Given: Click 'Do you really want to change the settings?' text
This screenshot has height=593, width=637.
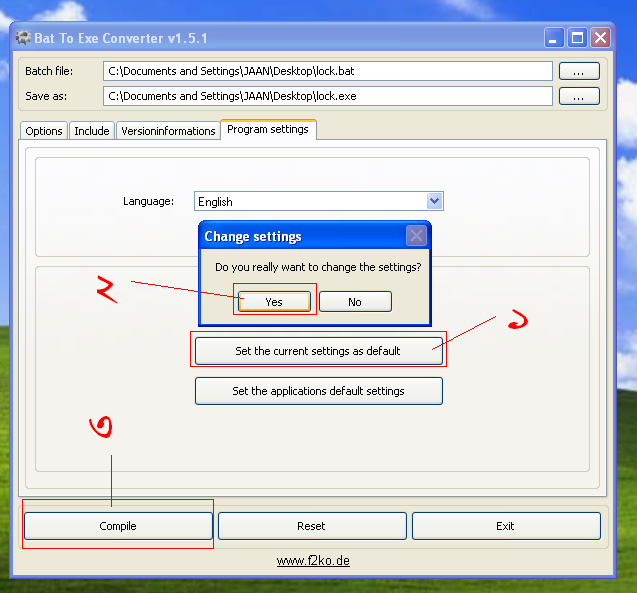Looking at the screenshot, I should (x=318, y=267).
